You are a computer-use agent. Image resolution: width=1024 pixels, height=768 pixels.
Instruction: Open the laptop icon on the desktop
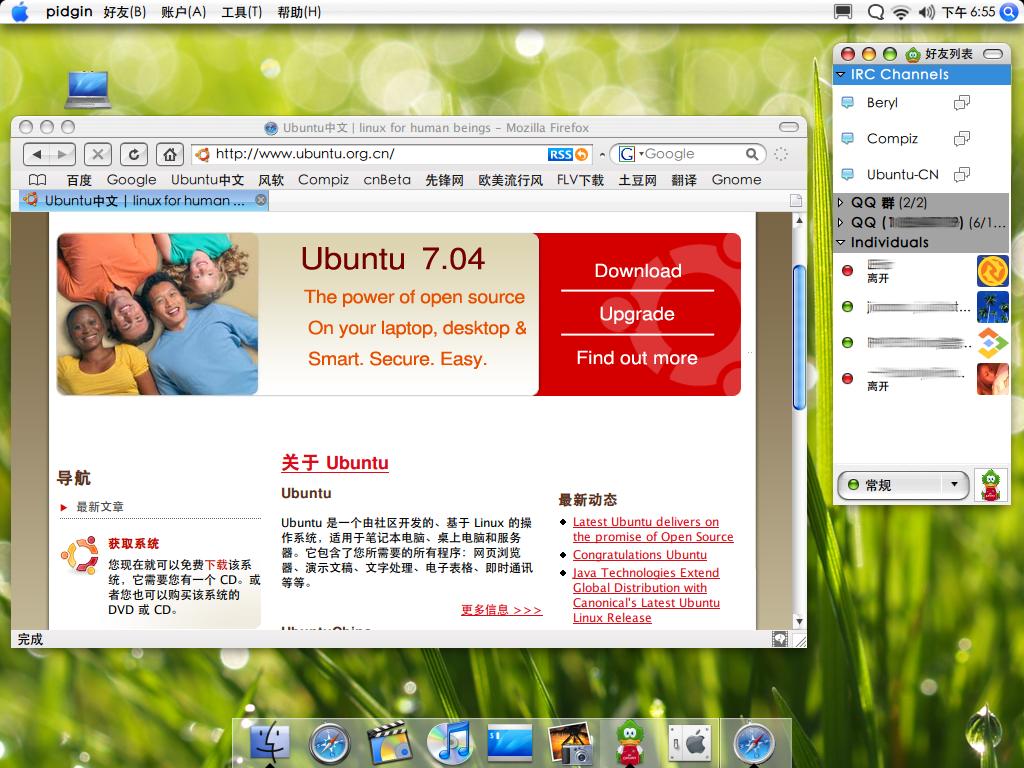click(x=88, y=89)
